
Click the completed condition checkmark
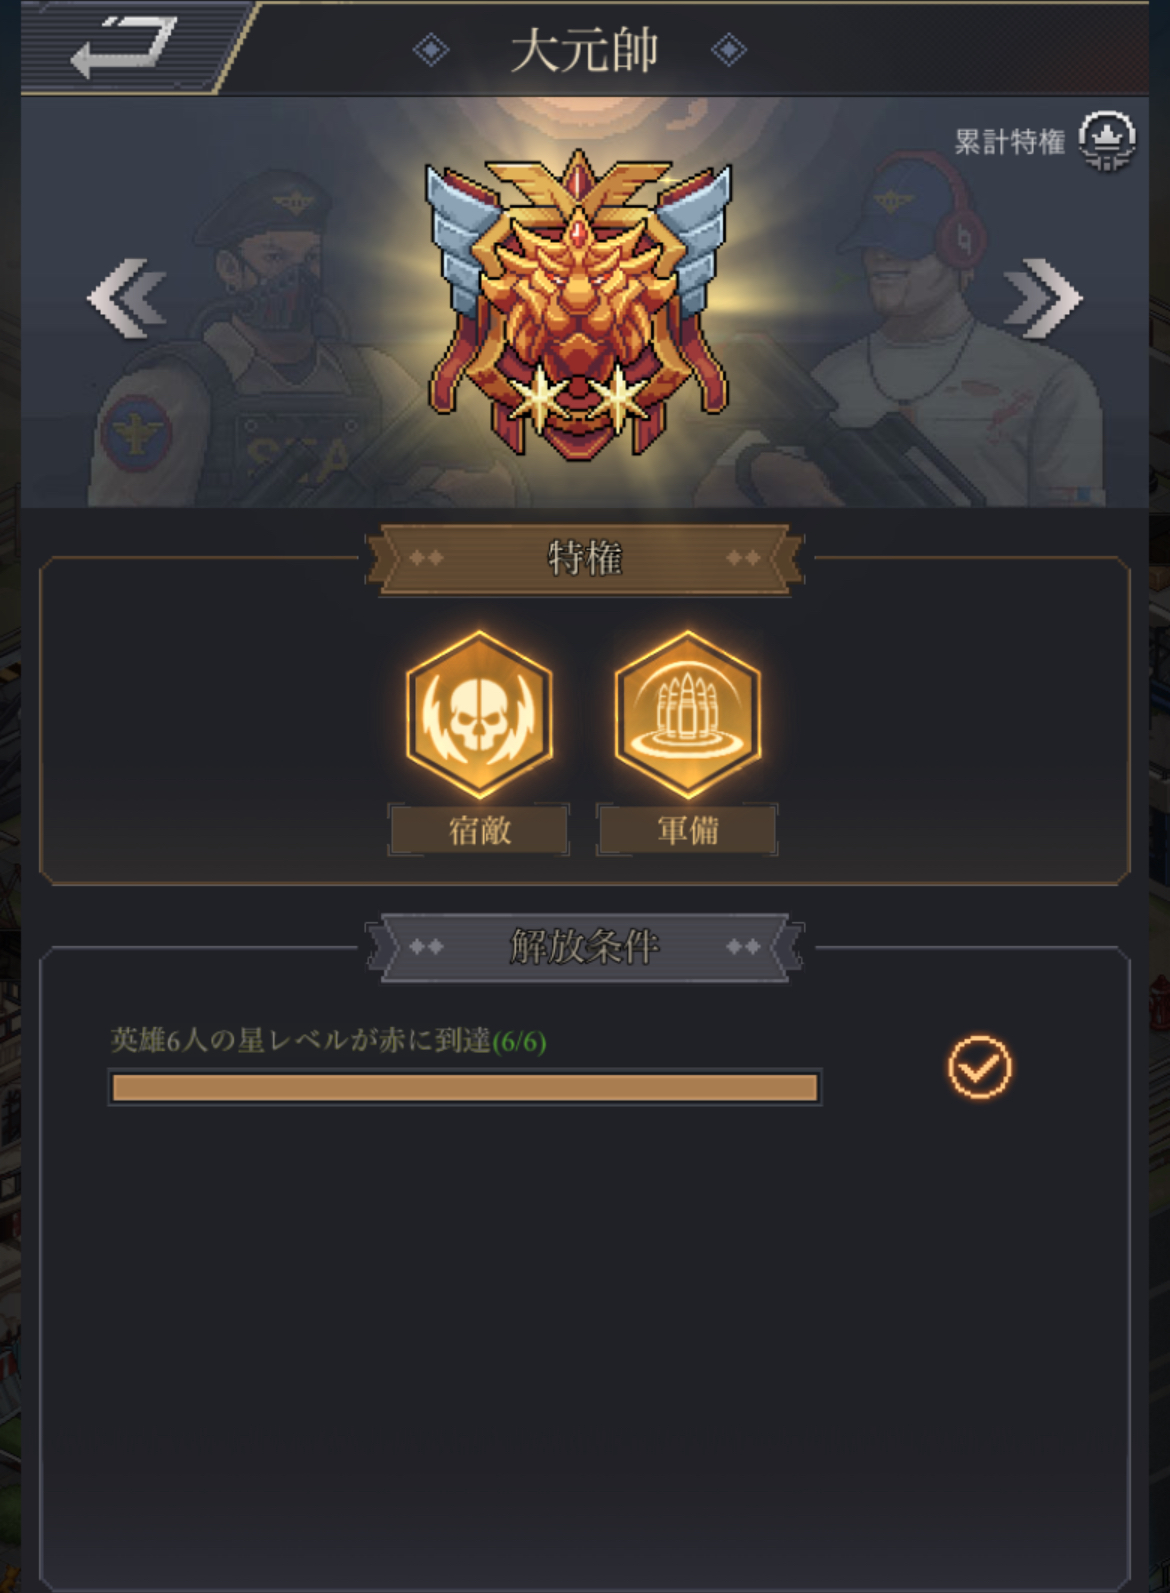(x=980, y=1067)
